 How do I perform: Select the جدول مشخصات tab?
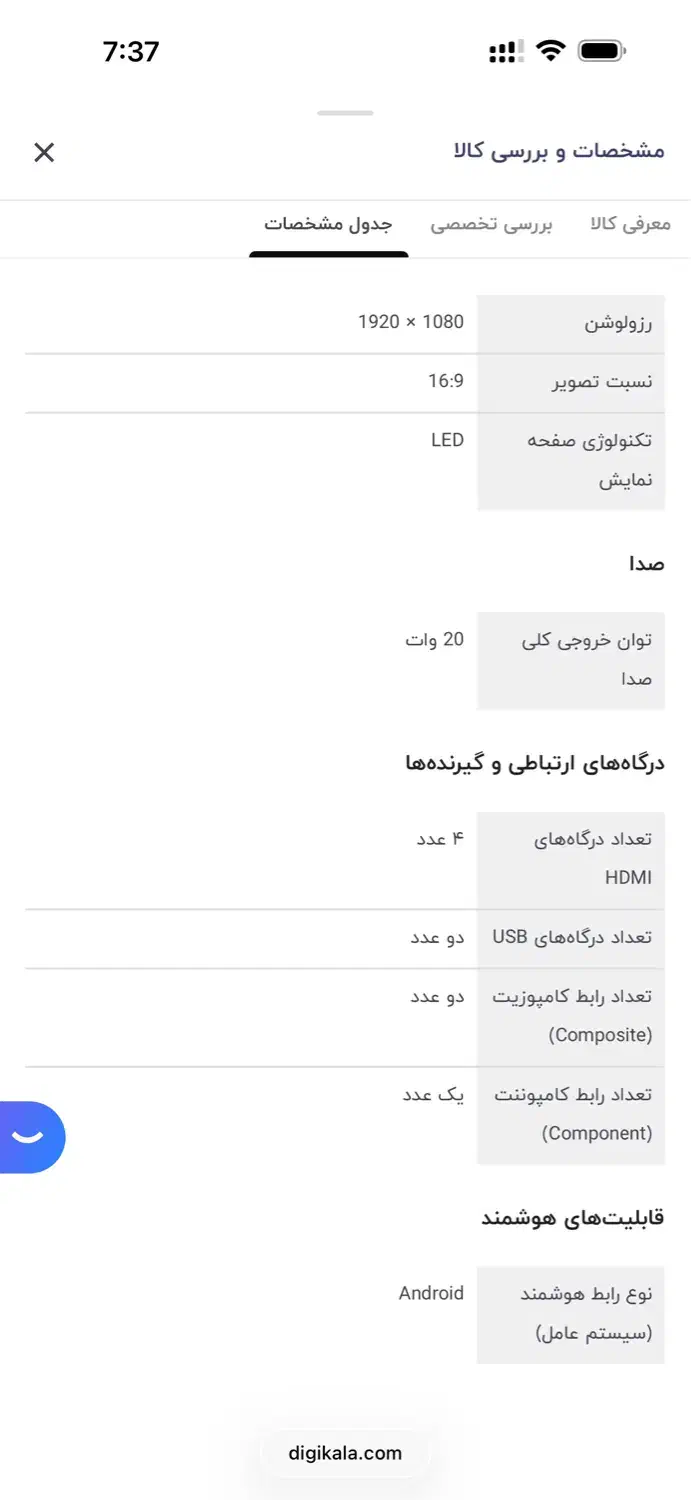(328, 225)
